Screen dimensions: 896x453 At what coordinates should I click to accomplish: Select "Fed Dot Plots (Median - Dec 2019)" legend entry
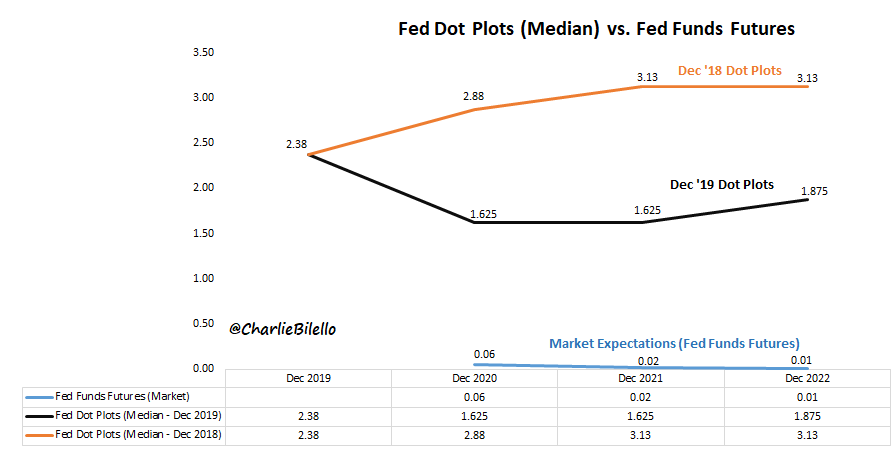coord(138,414)
